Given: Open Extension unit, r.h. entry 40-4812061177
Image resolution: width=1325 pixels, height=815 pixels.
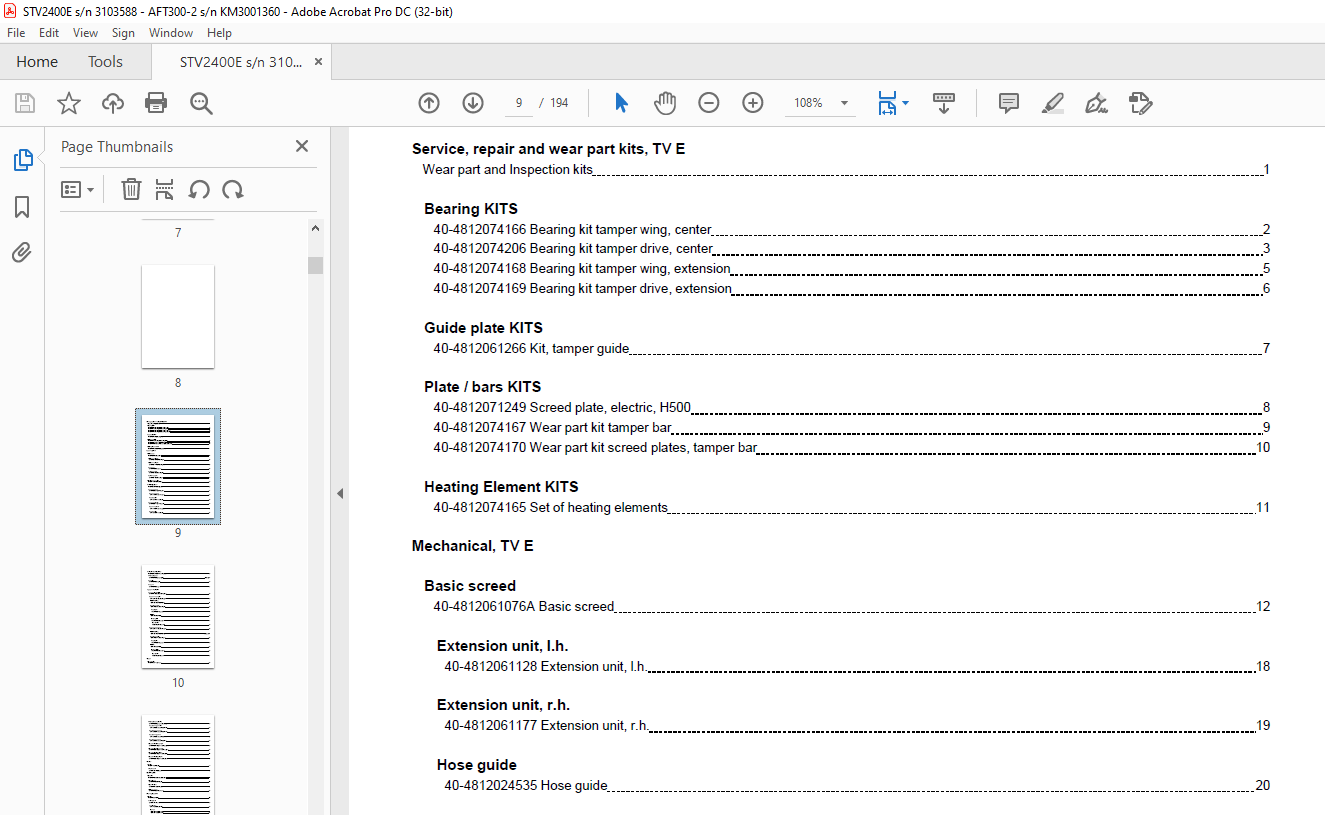Looking at the screenshot, I should 857,725.
